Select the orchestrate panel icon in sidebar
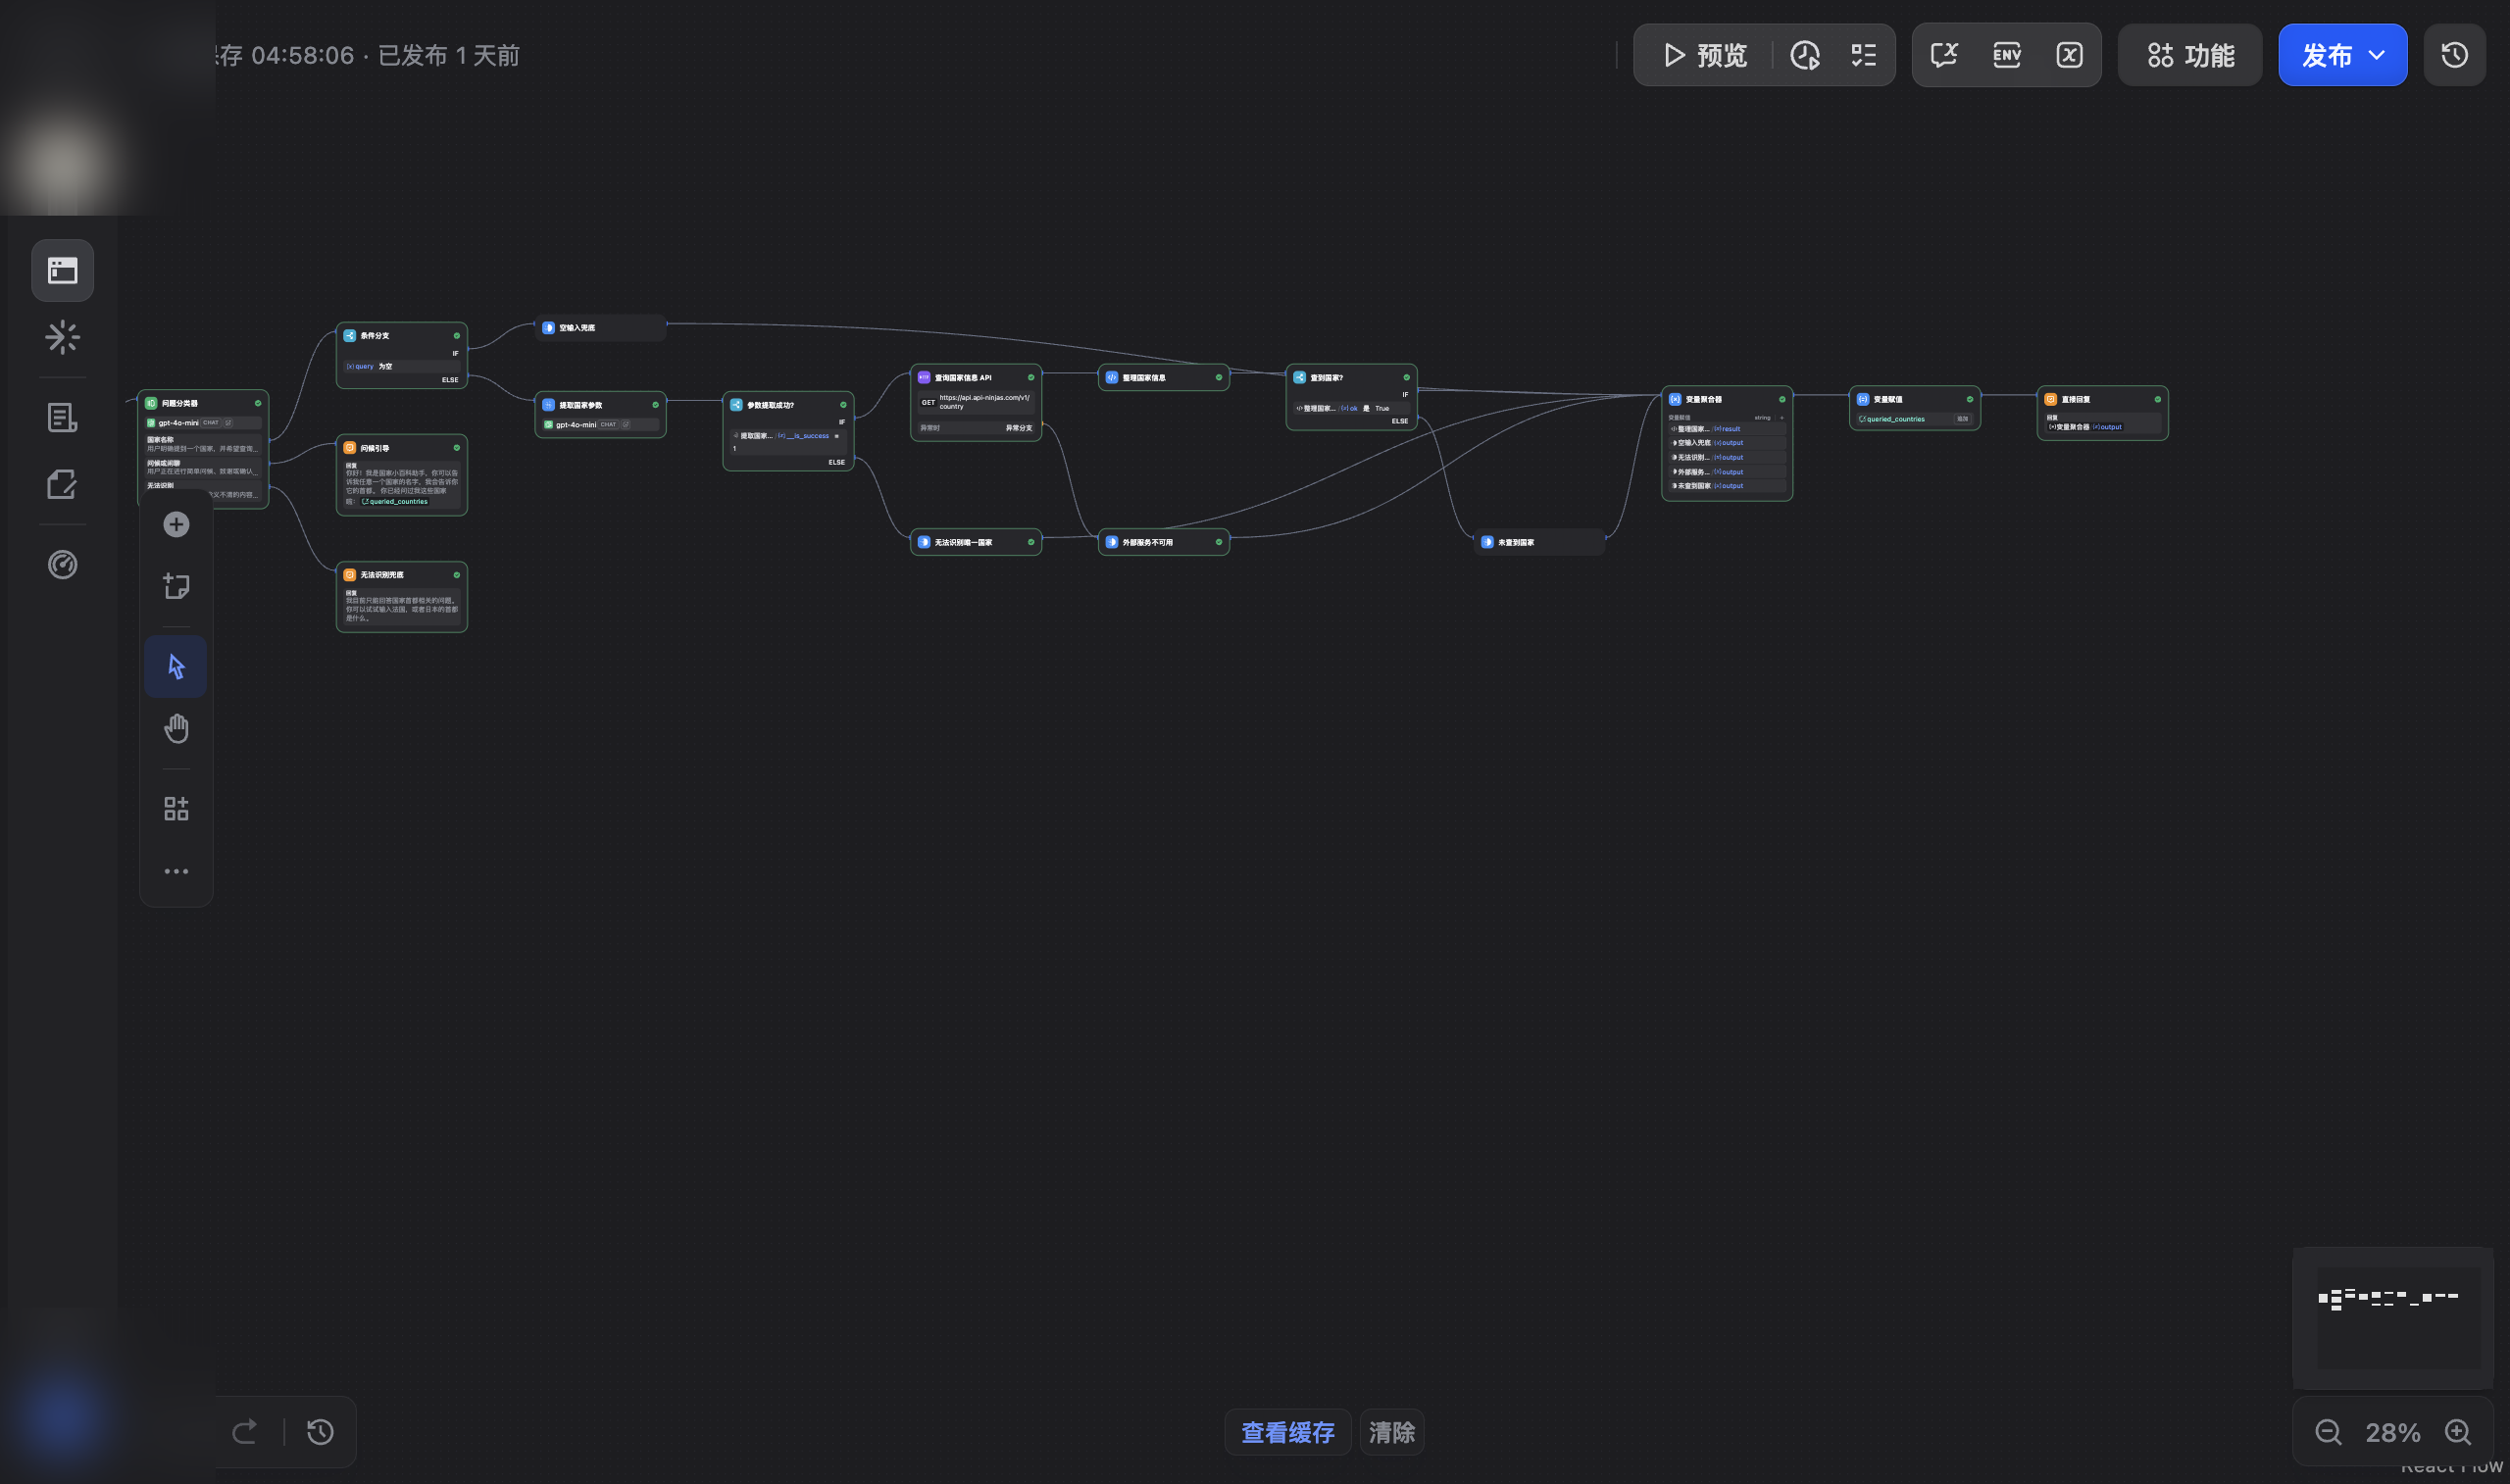Screen dimensions: 2510x1484 click(63, 270)
